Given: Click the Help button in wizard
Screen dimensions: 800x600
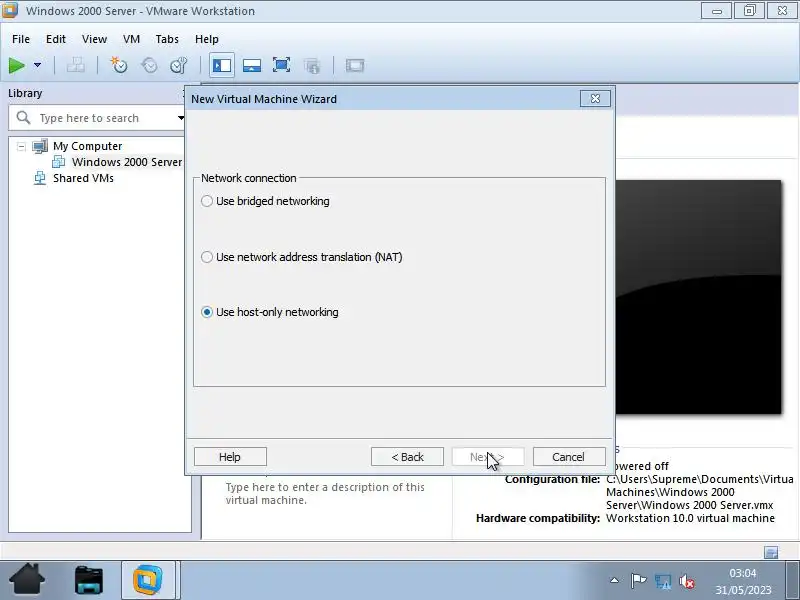Looking at the screenshot, I should (x=230, y=457).
